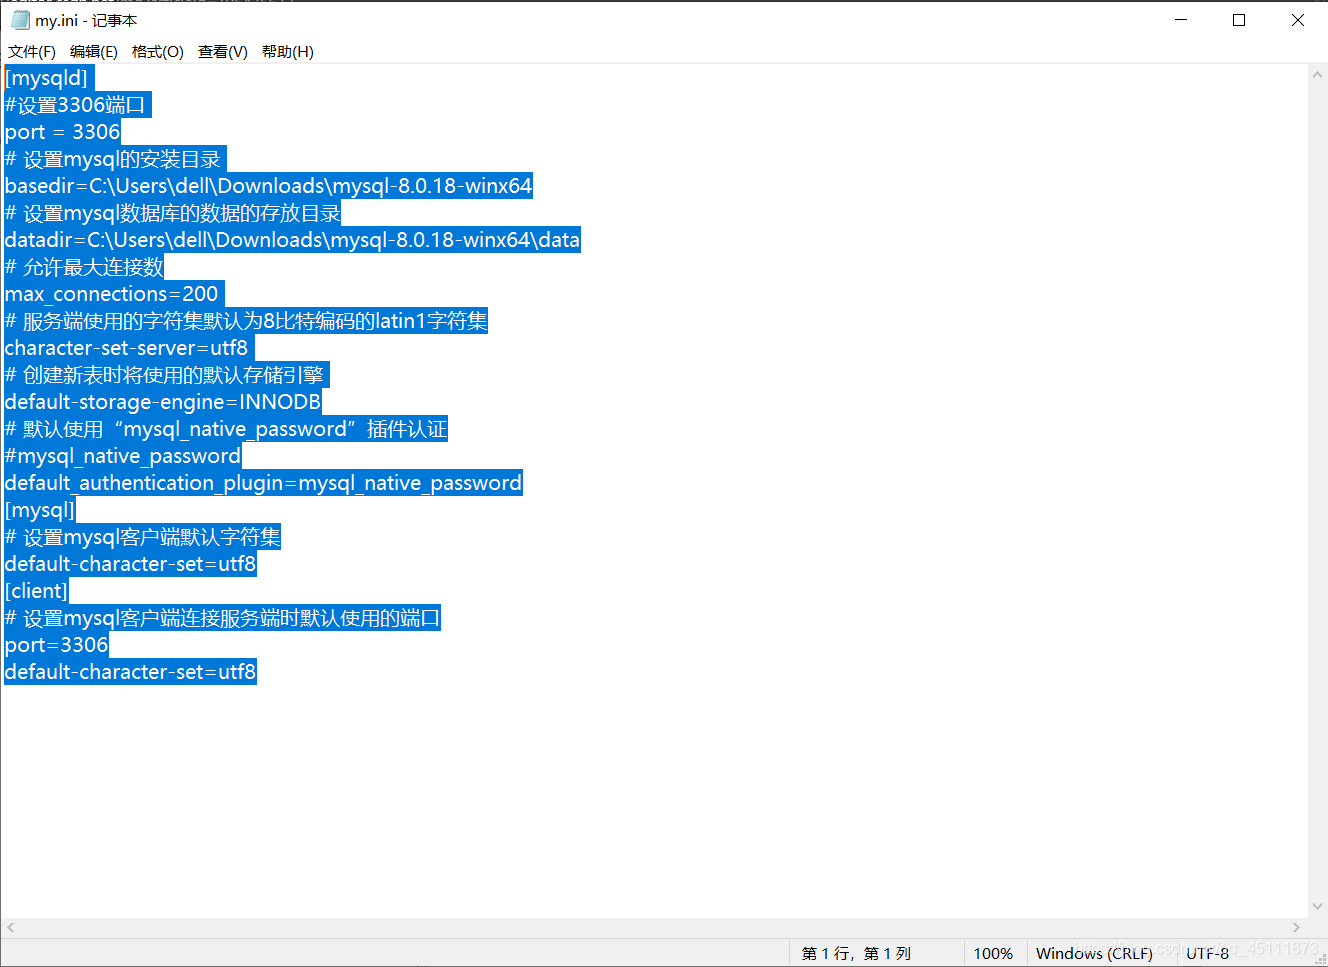
Task: Click the line 'port = 3306'
Action: [x=62, y=132]
